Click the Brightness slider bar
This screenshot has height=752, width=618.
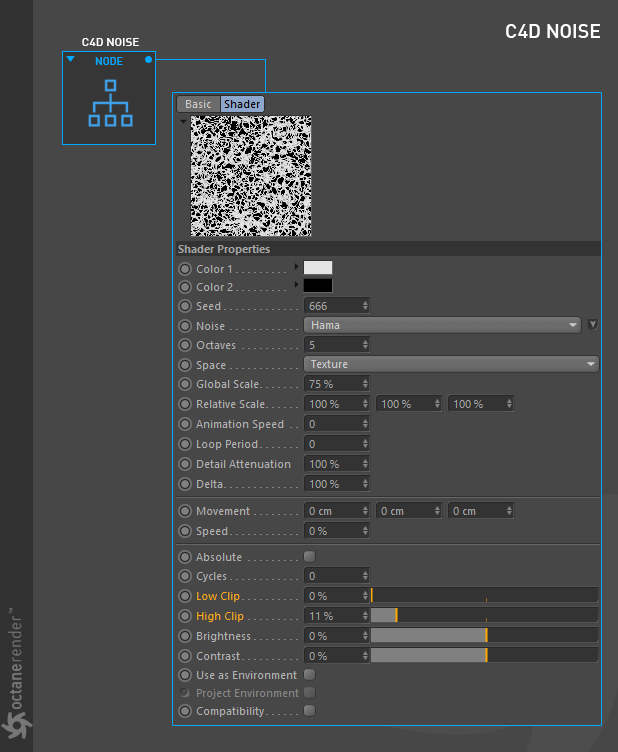(485, 635)
